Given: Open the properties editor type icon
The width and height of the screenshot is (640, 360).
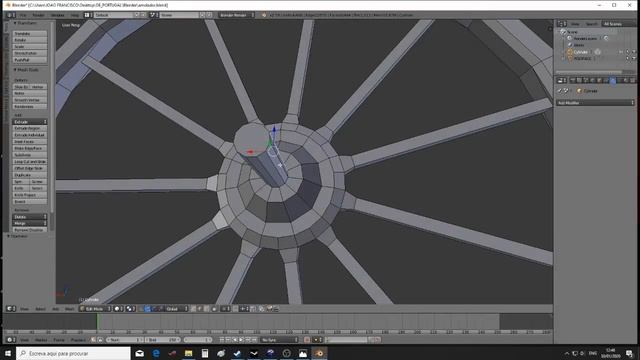Looking at the screenshot, I should [562, 80].
